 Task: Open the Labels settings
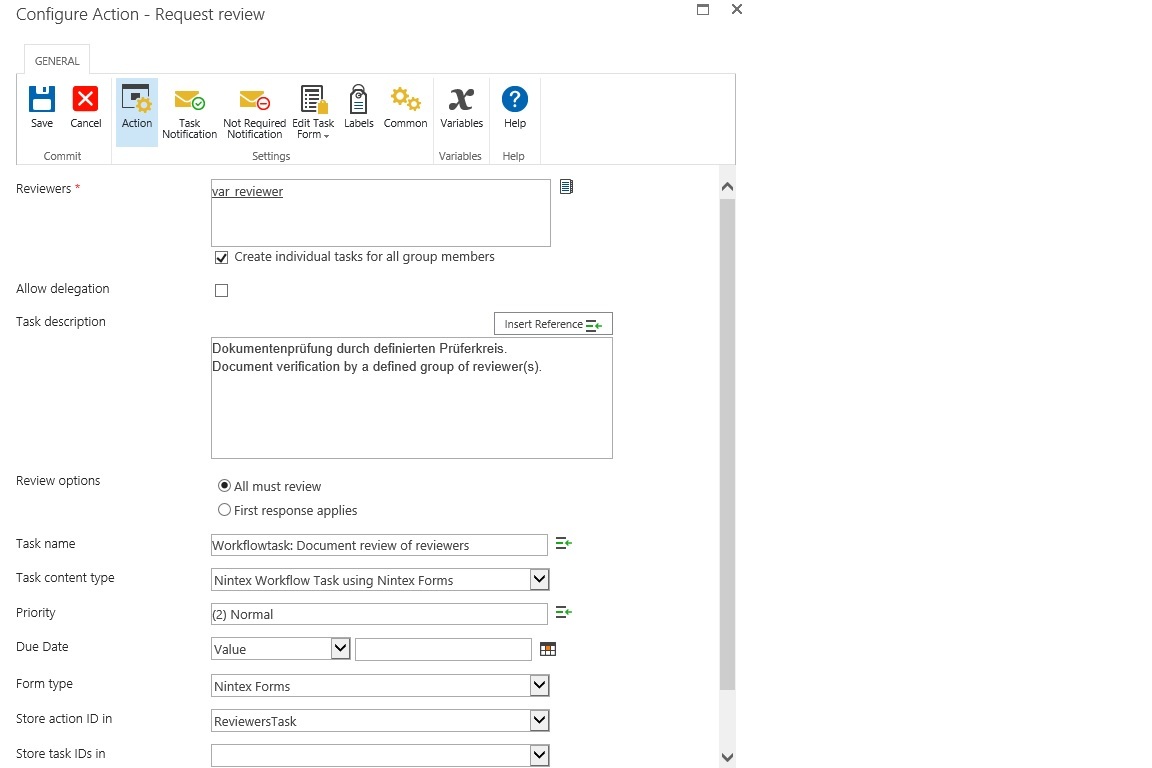[359, 107]
